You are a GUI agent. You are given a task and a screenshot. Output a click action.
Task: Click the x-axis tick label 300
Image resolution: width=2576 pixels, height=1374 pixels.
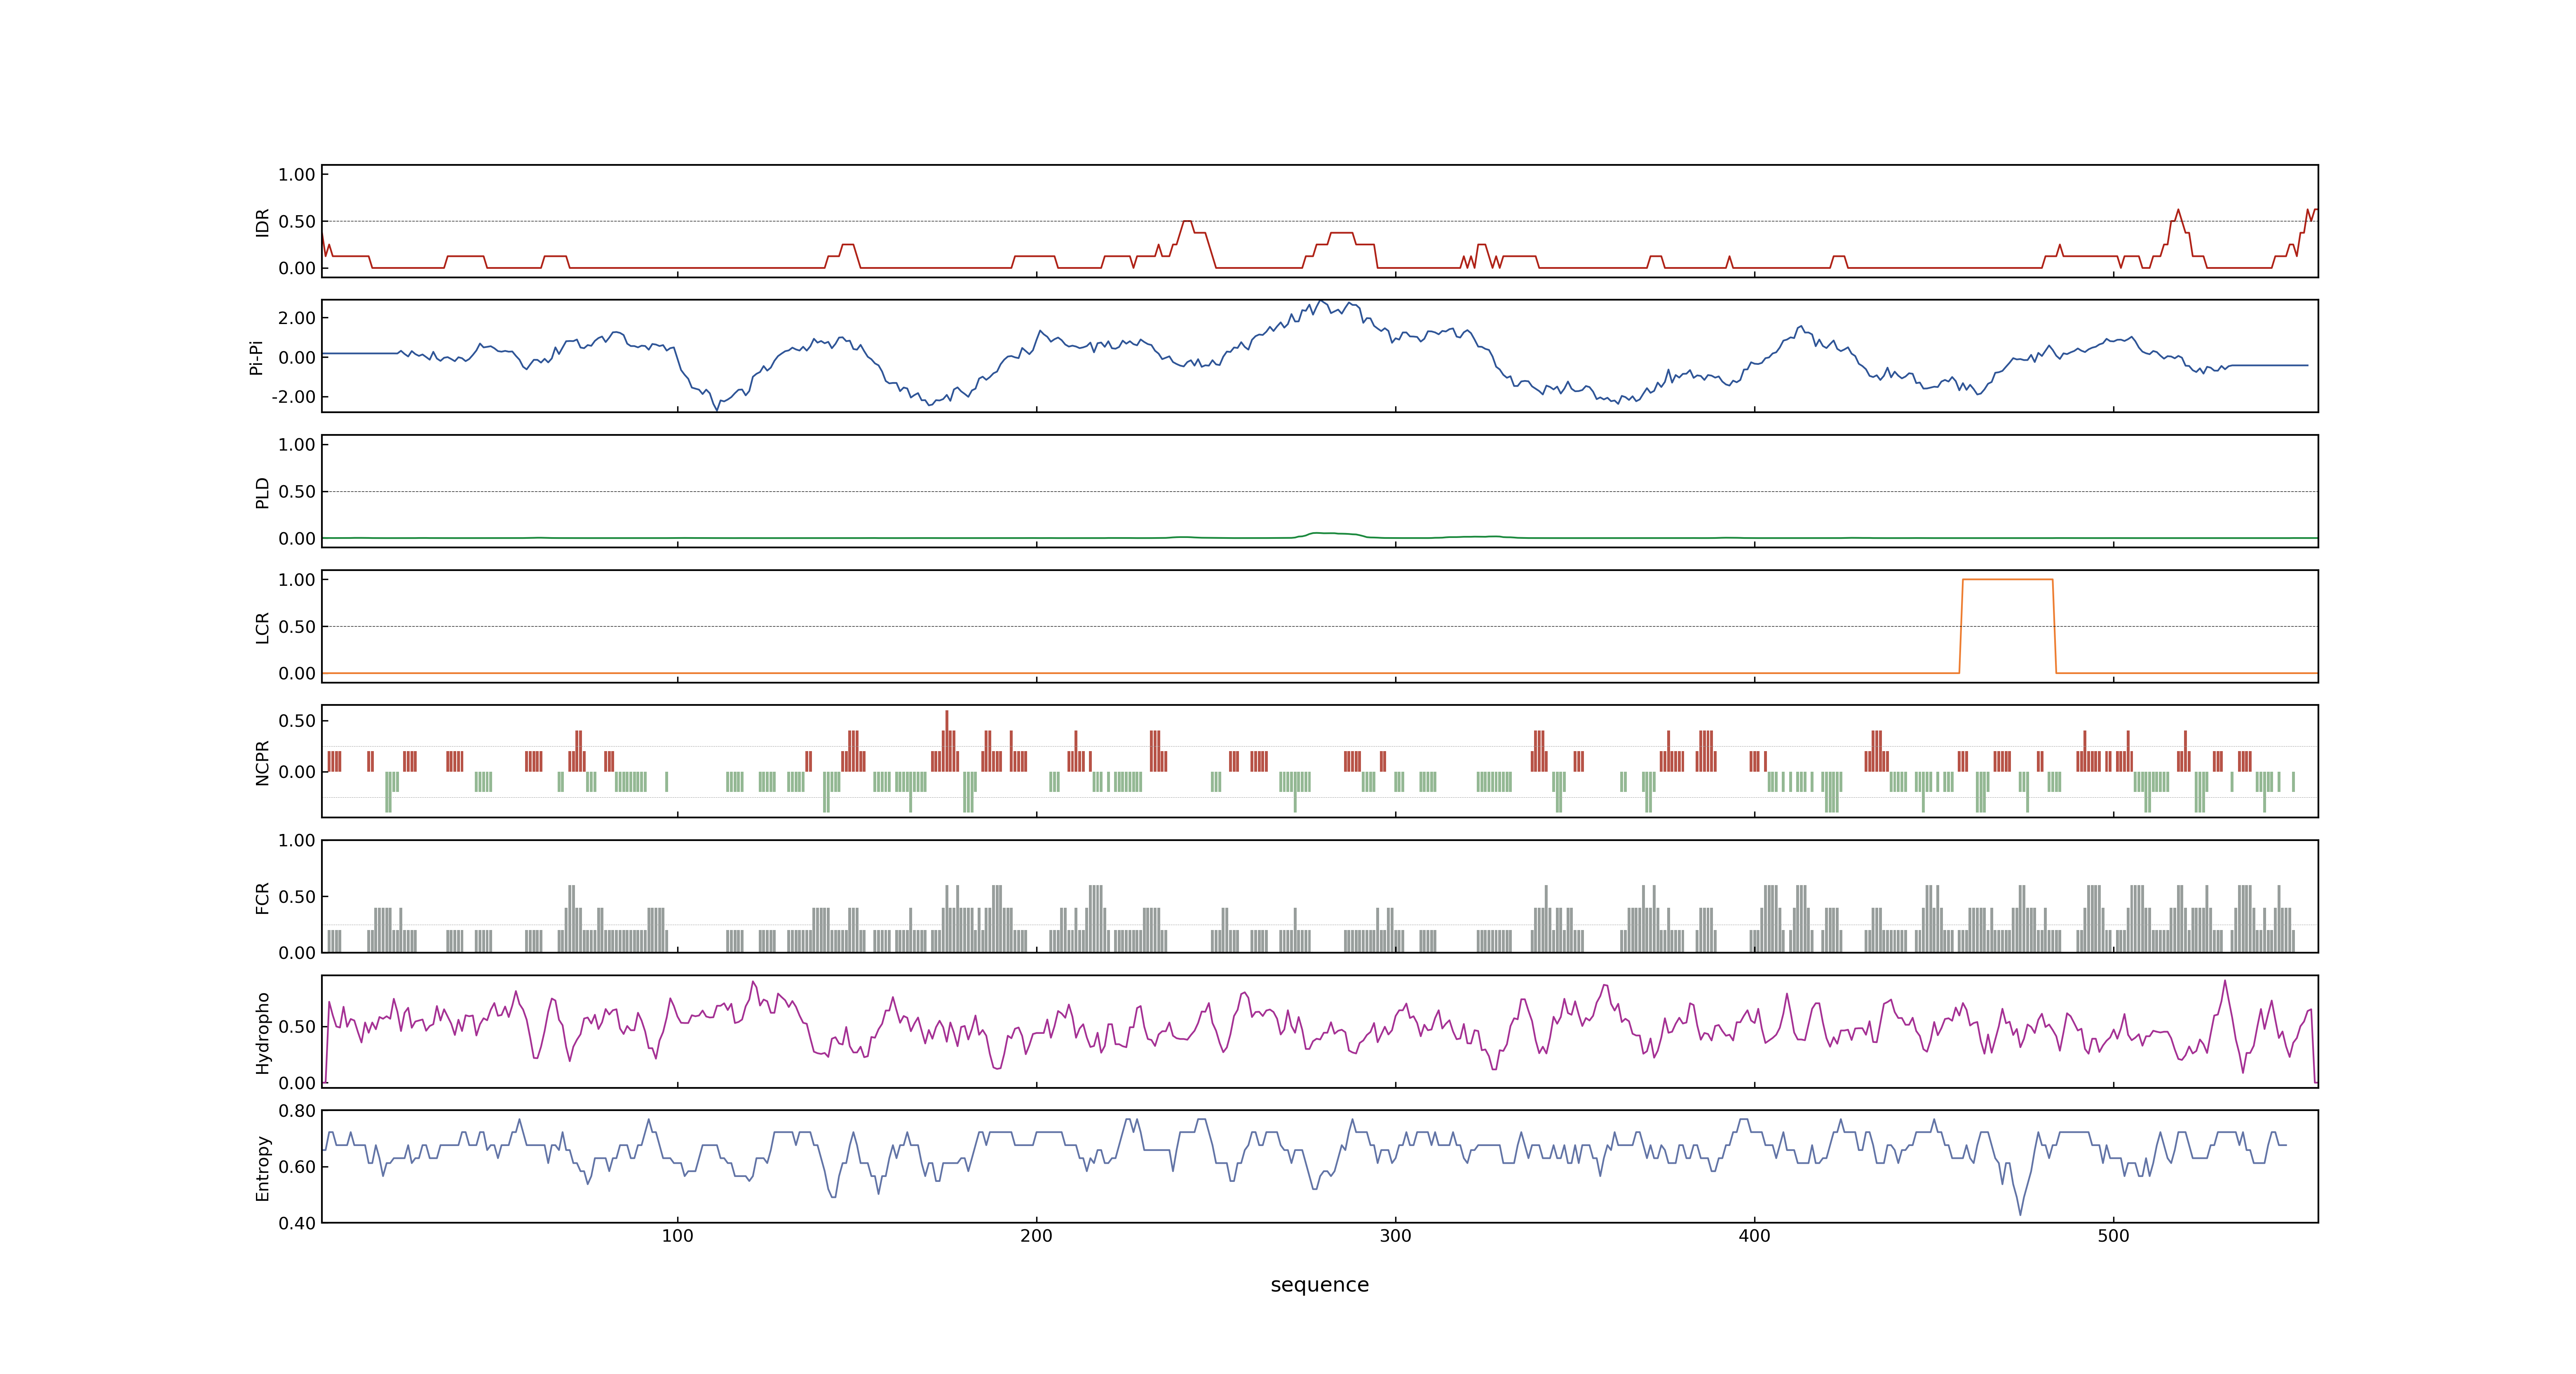(1395, 1236)
